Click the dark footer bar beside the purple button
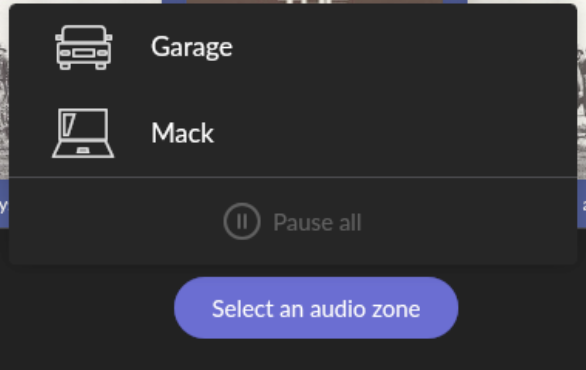 coord(86,308)
